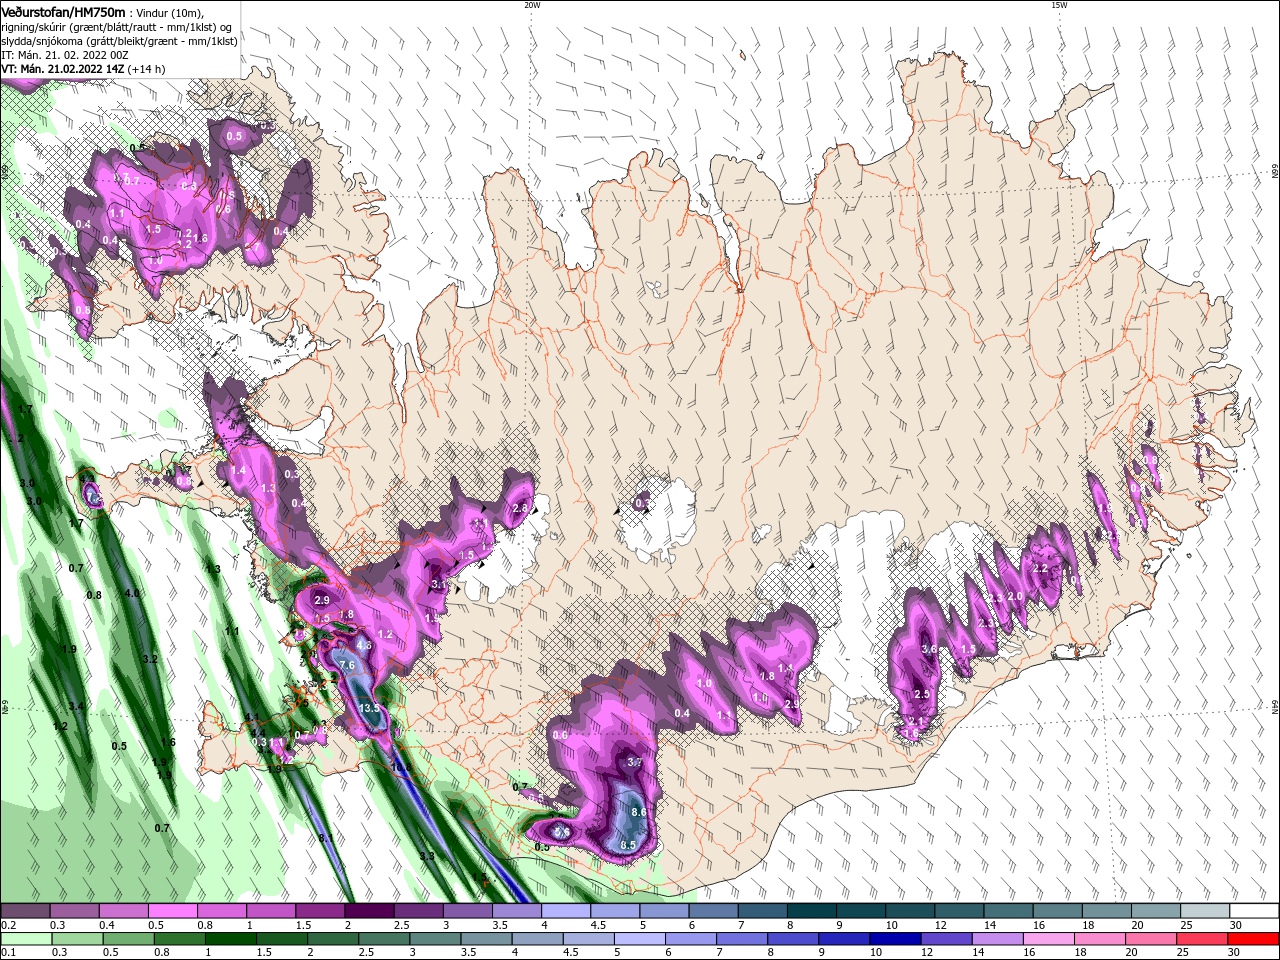
Task: Click the lavender 4–4.5 swatch, upper legend row
Action: click(x=567, y=911)
